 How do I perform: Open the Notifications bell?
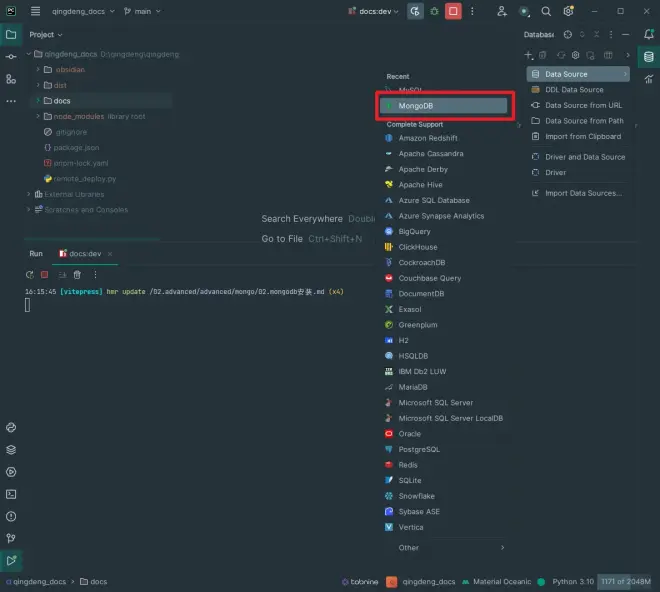pos(649,35)
